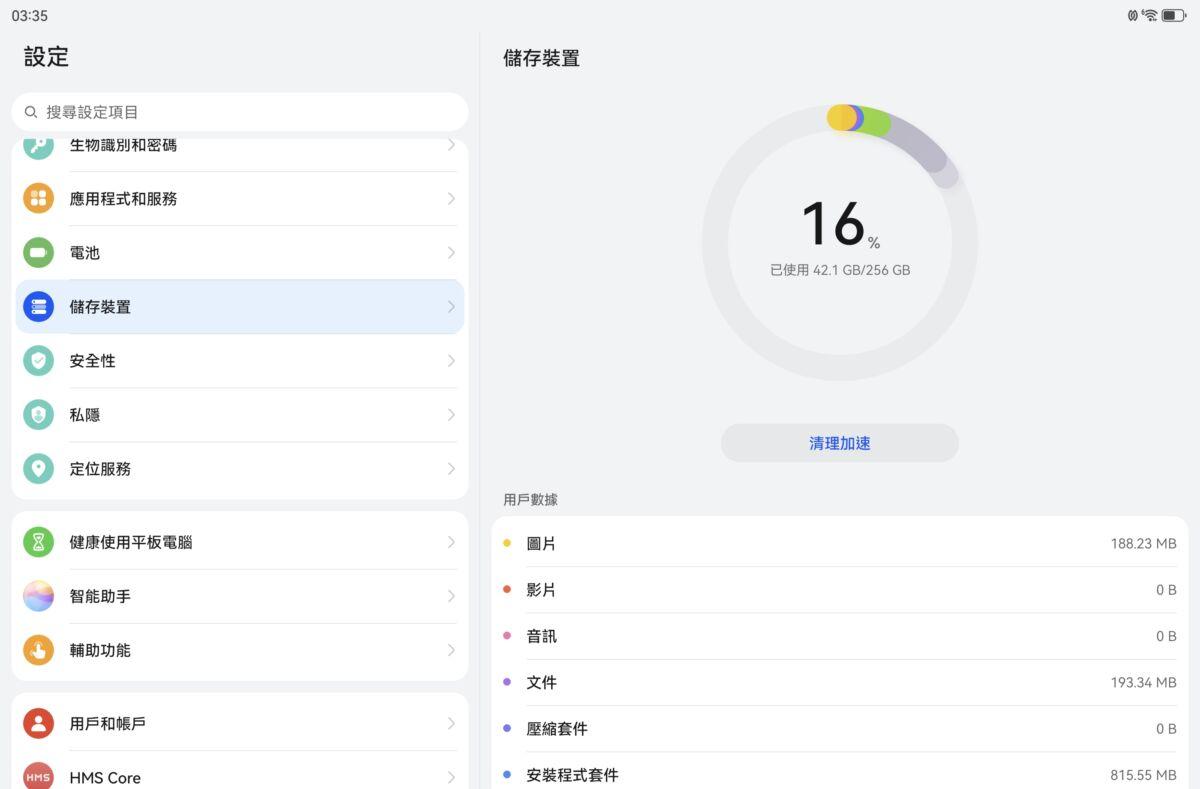Click the Digital Balance (健康使用平板電腦) hourglass icon
Viewport: 1200px width, 789px height.
pos(38,542)
